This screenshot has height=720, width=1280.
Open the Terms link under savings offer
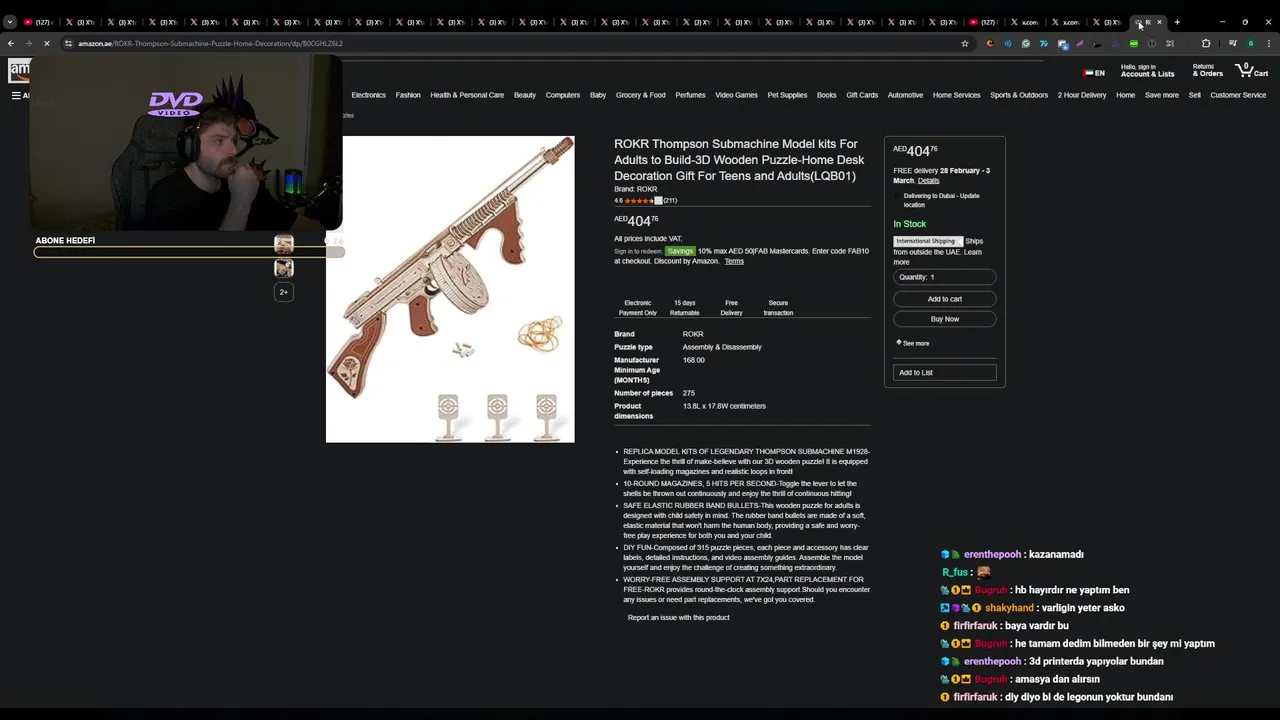734,261
